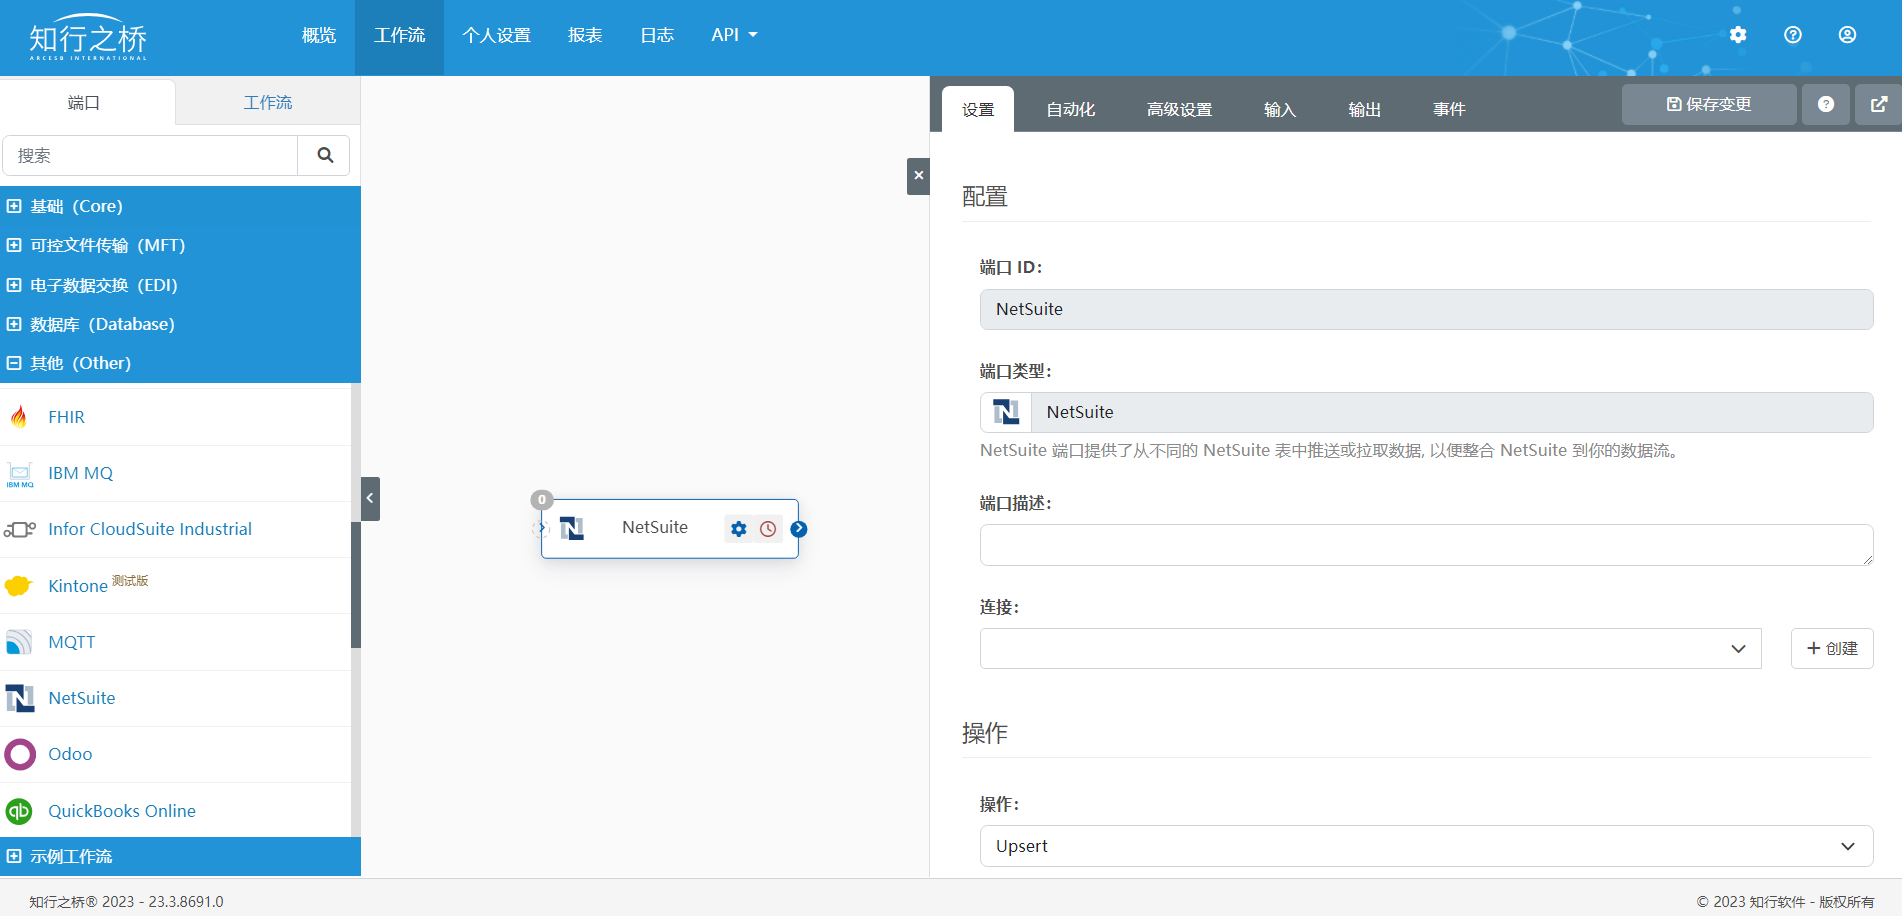Switch to the 高级设置 tab
Screen dimensions: 1902x916
pos(1179,109)
